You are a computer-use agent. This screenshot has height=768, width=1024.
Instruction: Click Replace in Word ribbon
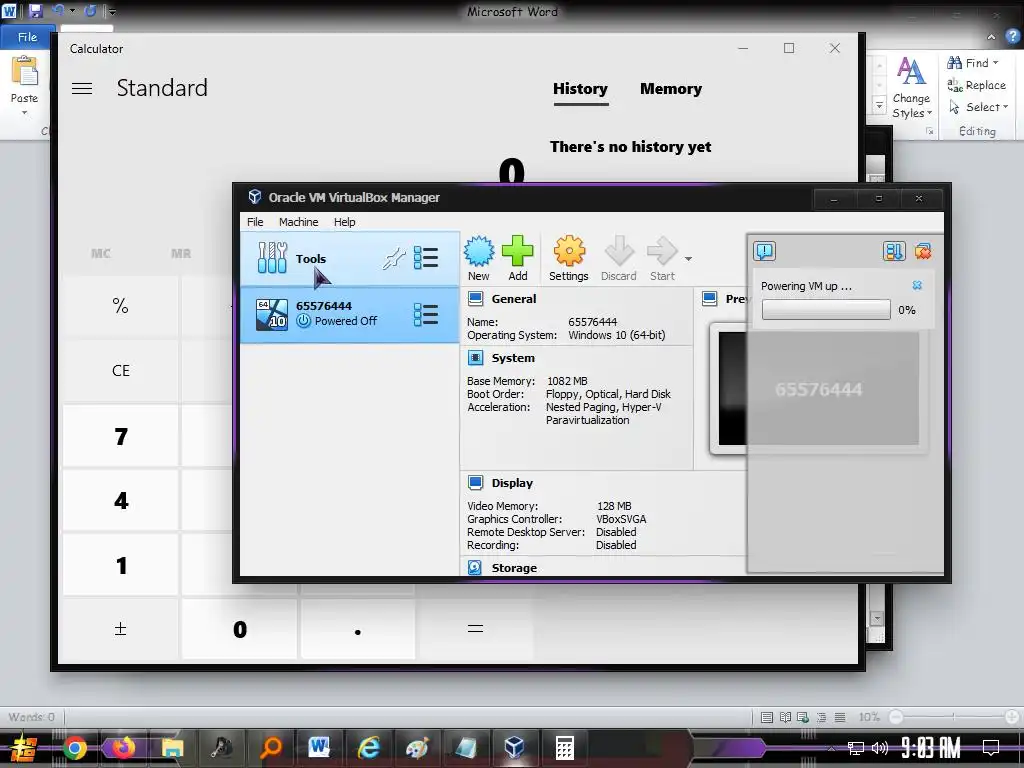click(976, 85)
